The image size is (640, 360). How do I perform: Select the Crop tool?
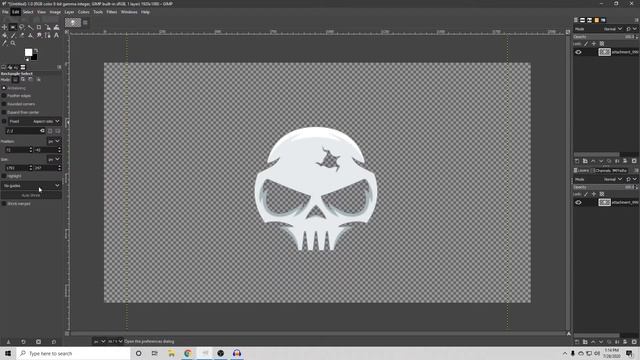[x=39, y=27]
